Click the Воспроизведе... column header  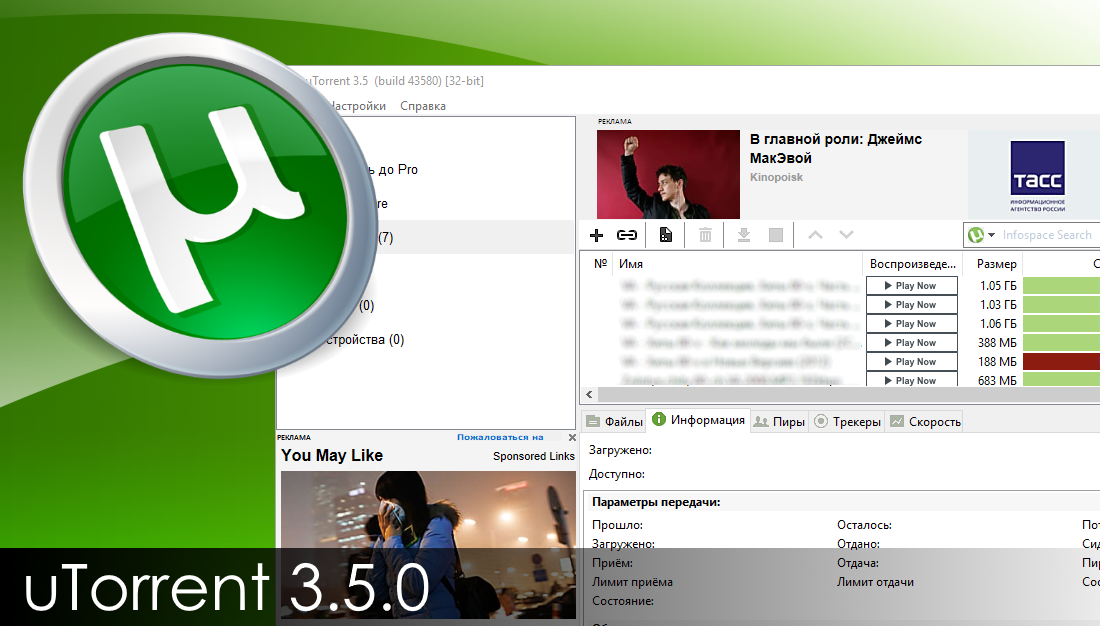pyautogui.click(x=913, y=264)
